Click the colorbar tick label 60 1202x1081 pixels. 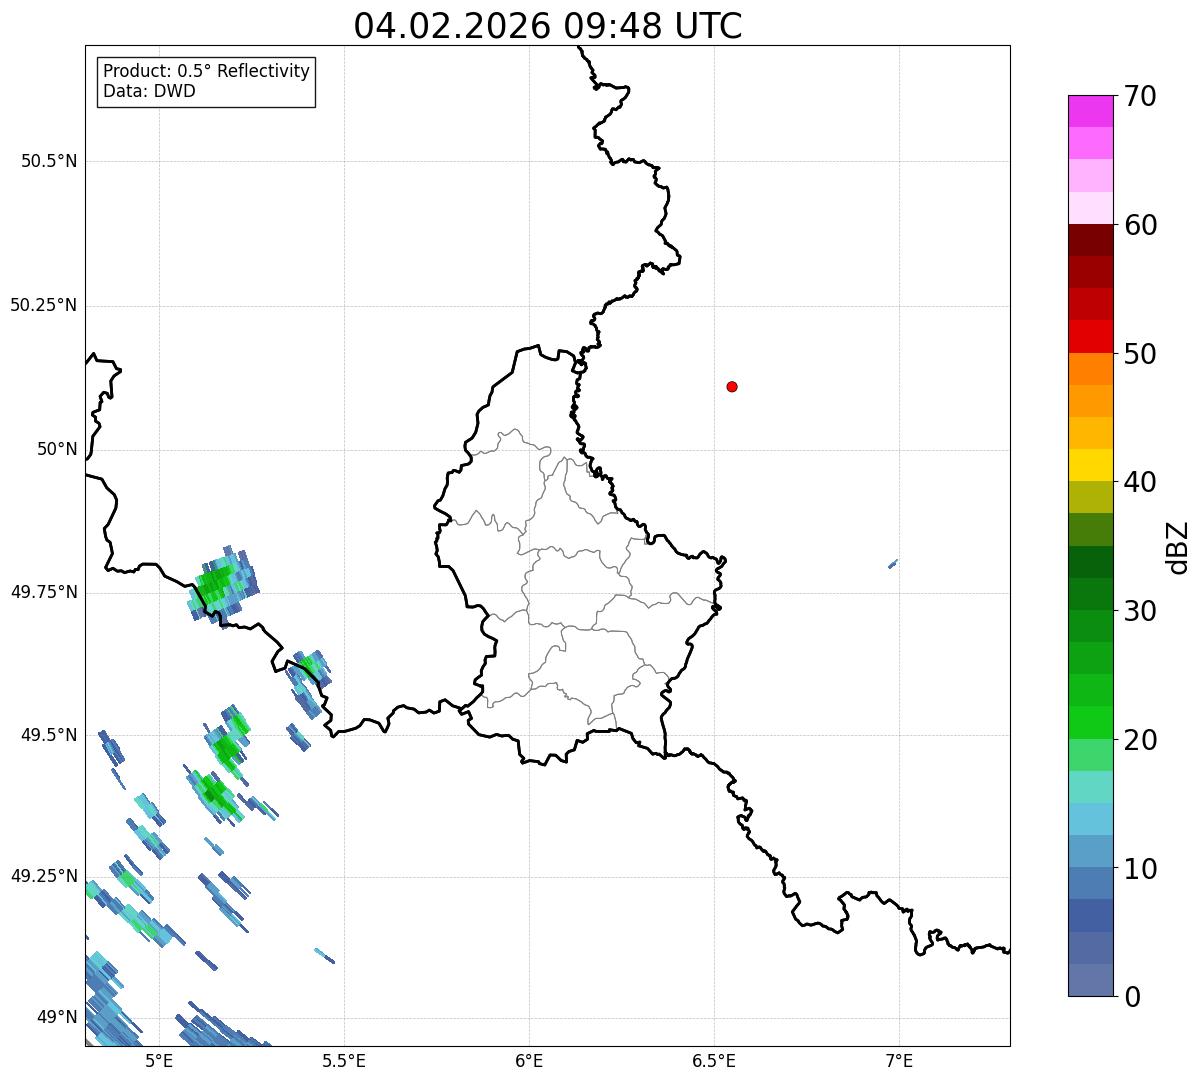(1140, 225)
